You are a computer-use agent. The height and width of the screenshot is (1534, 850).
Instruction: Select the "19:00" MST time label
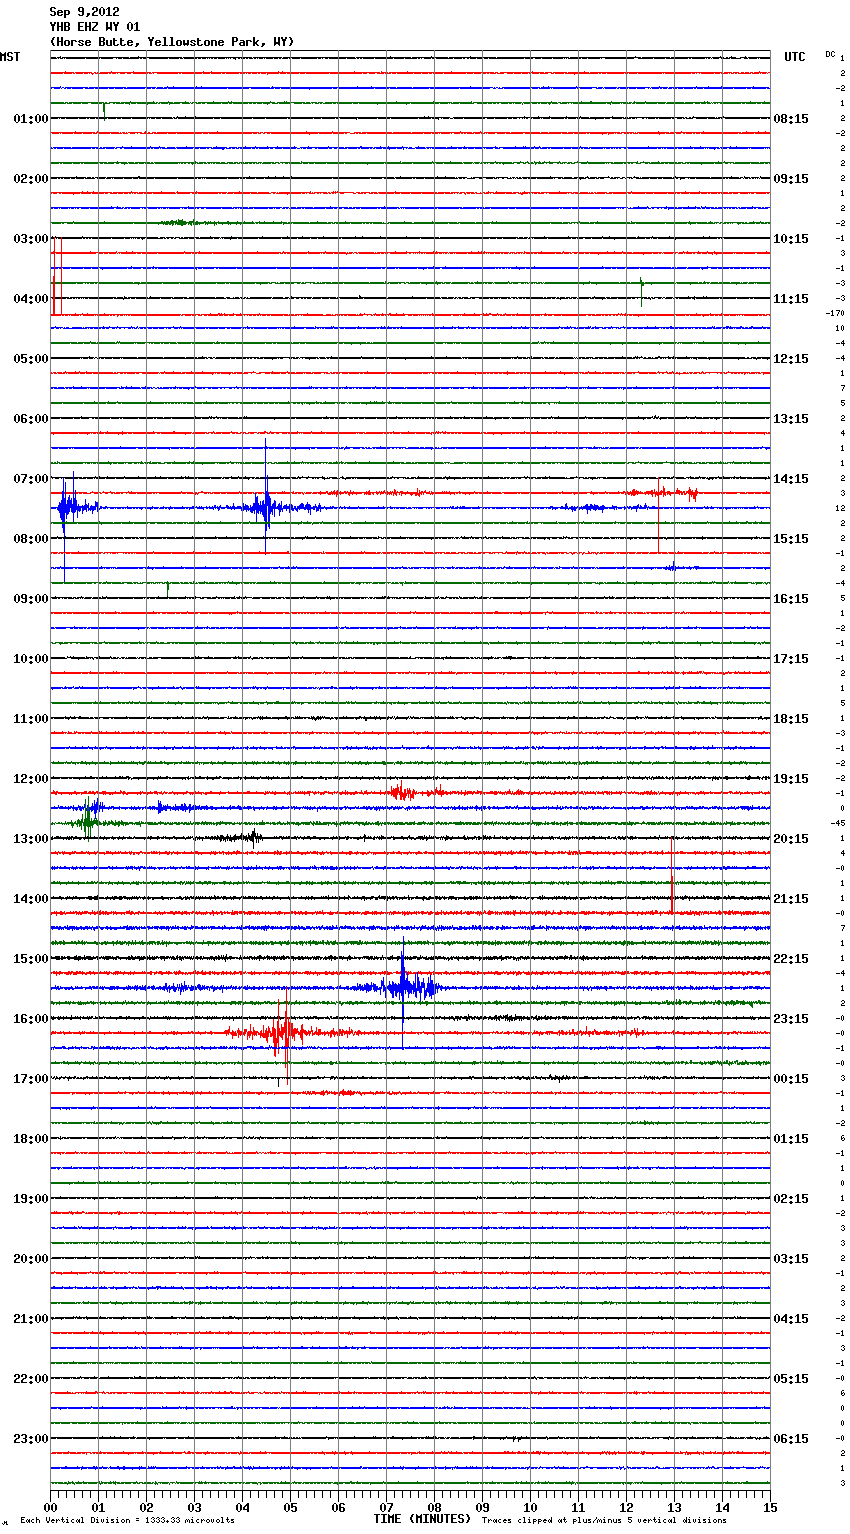click(x=31, y=1199)
